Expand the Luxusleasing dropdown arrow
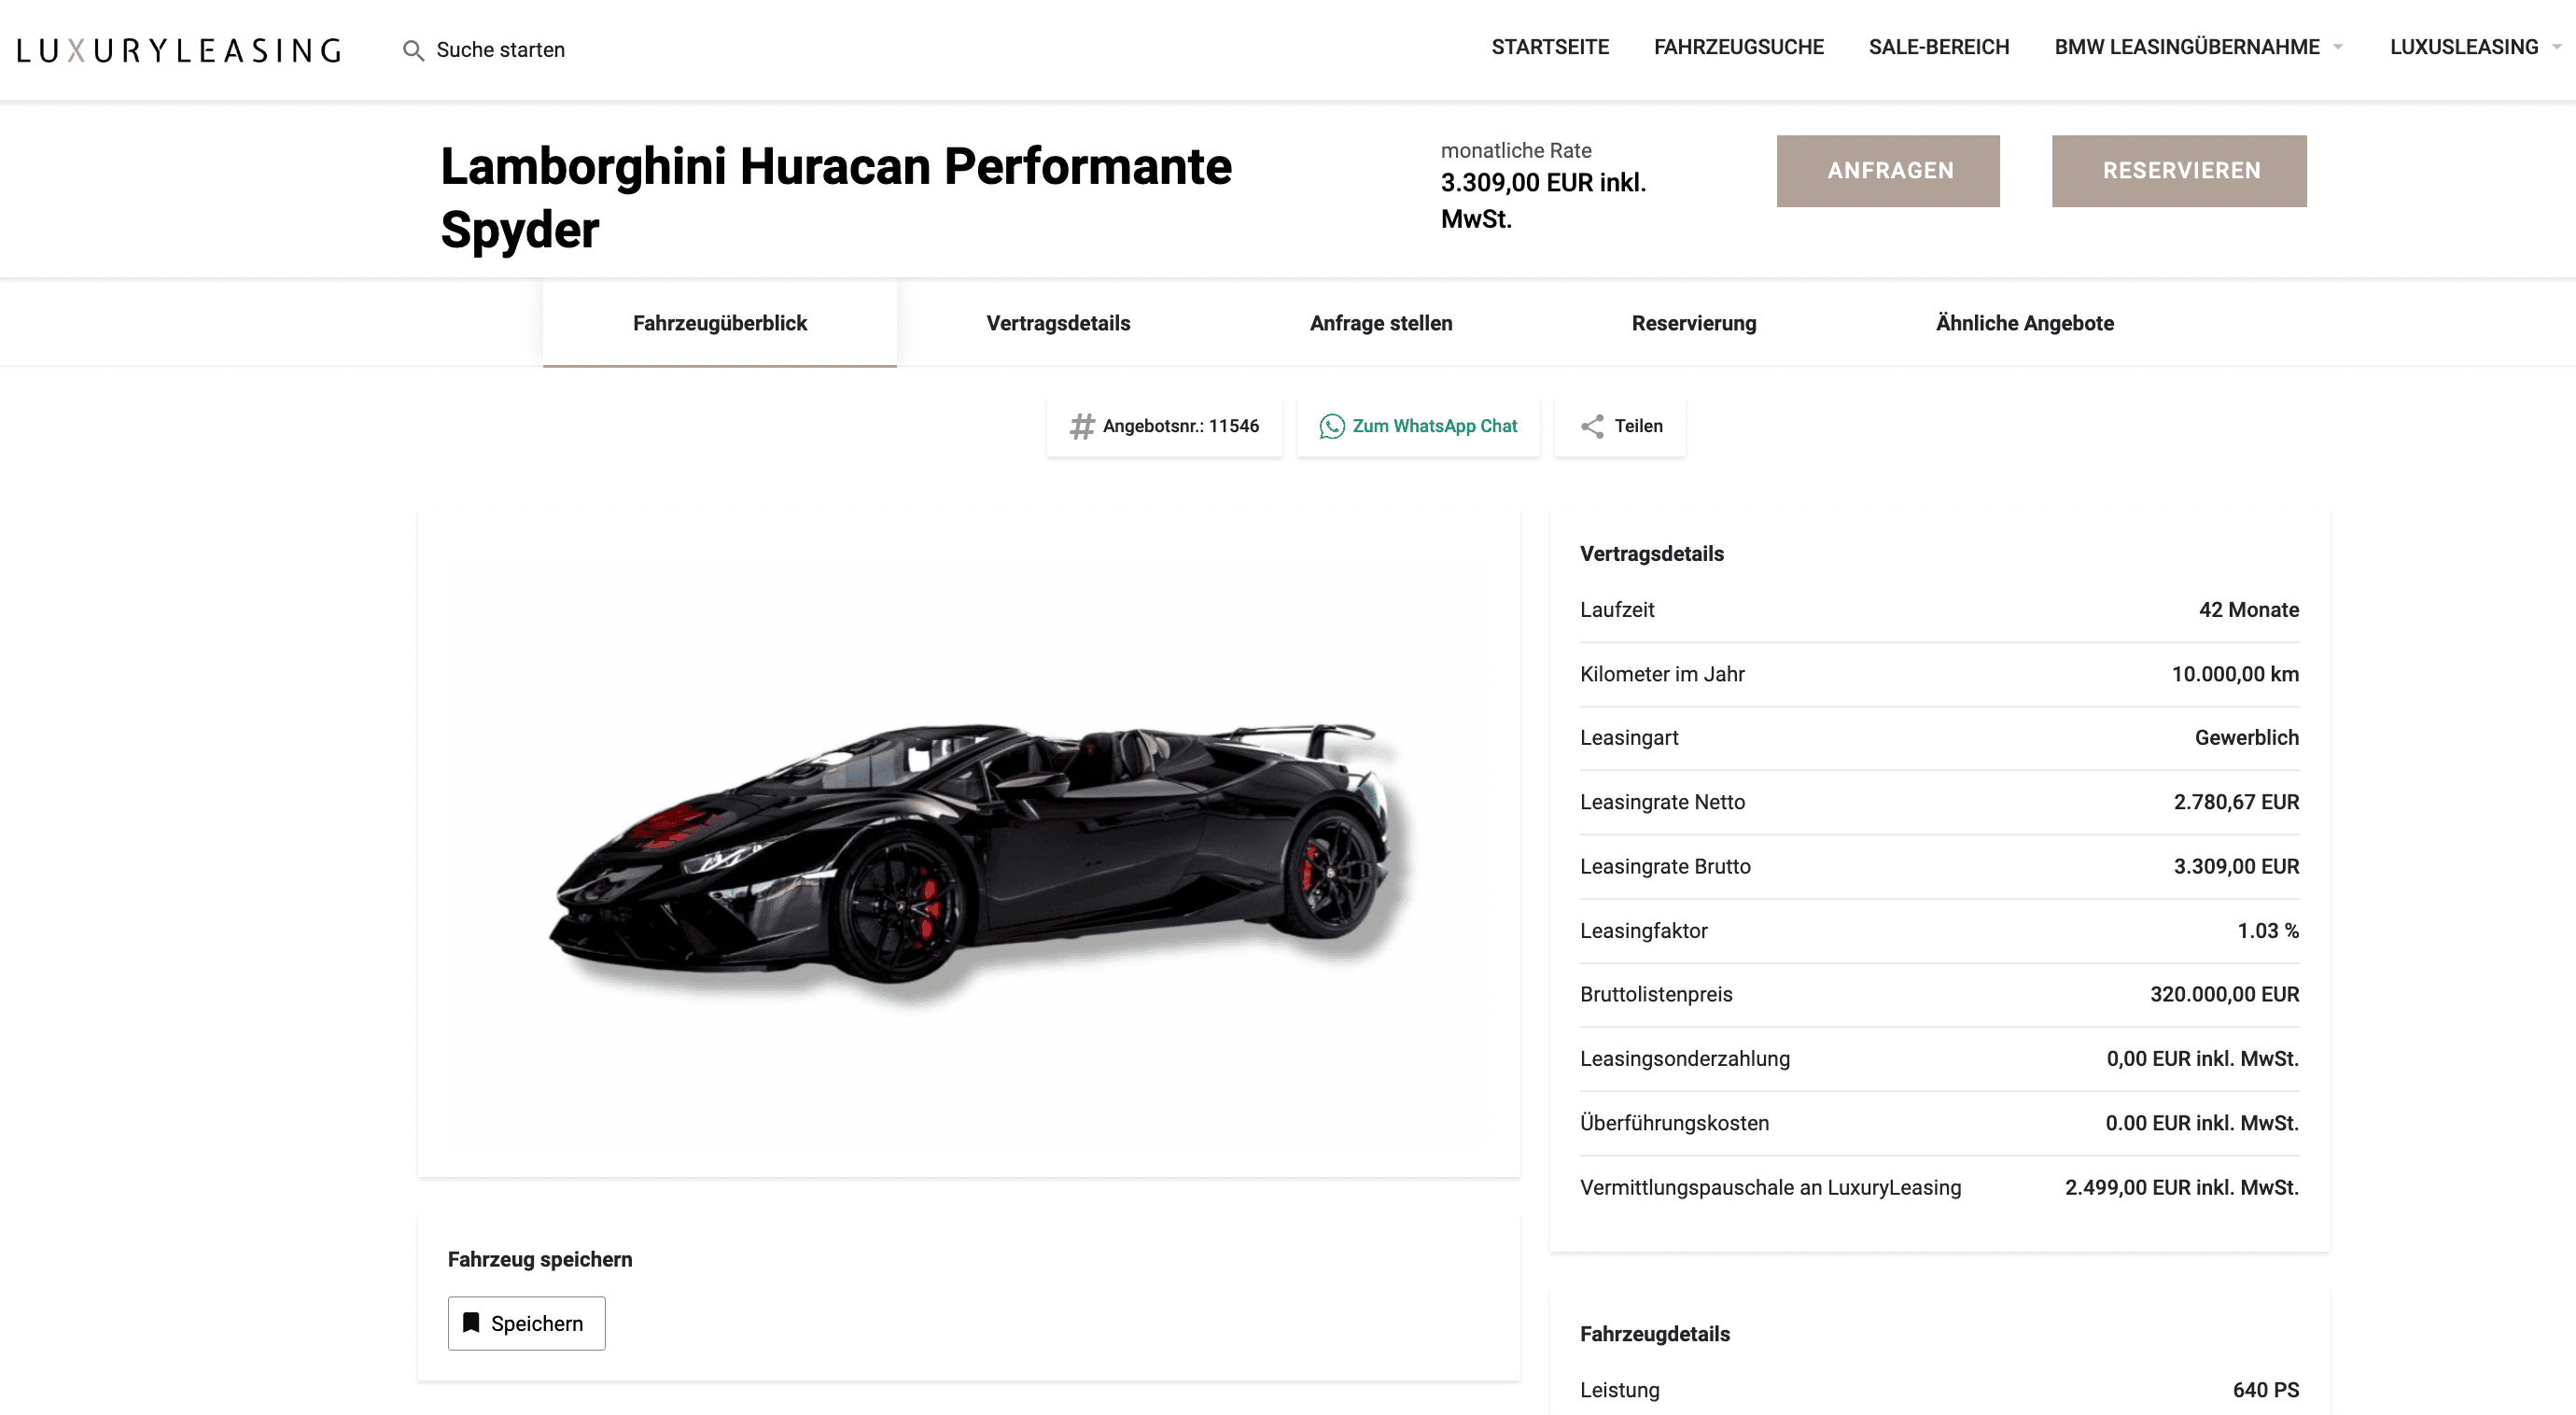 (x=2557, y=47)
